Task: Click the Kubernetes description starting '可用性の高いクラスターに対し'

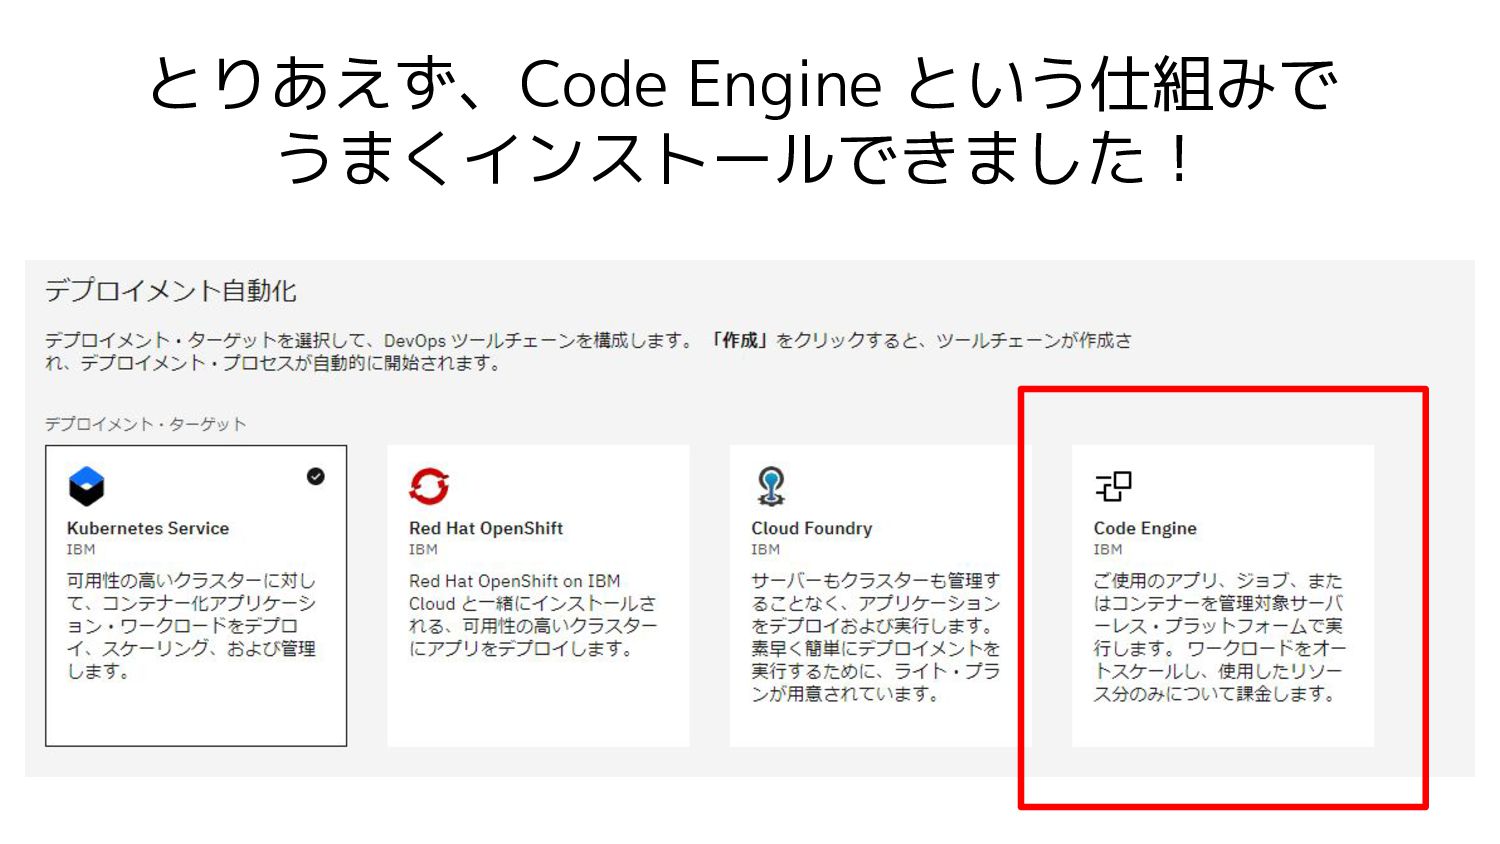Action: 191,626
